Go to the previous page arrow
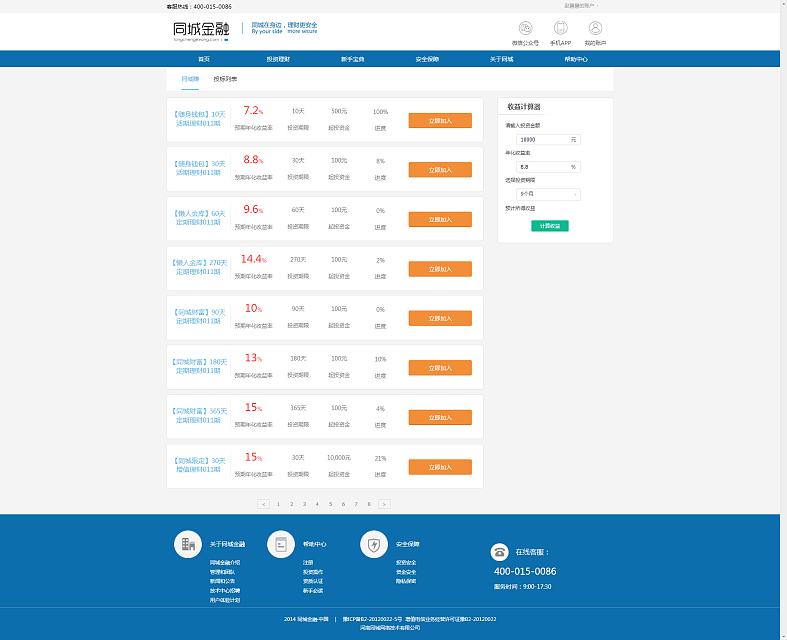The width and height of the screenshot is (787, 640). coord(264,504)
